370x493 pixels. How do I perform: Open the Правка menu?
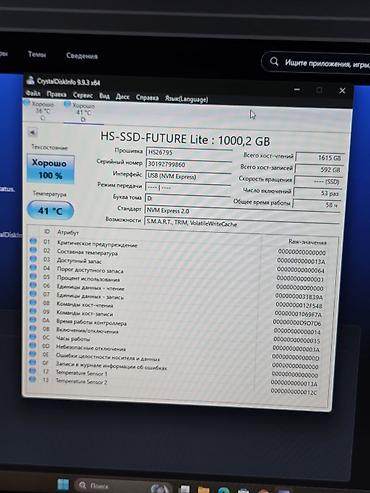click(56, 94)
